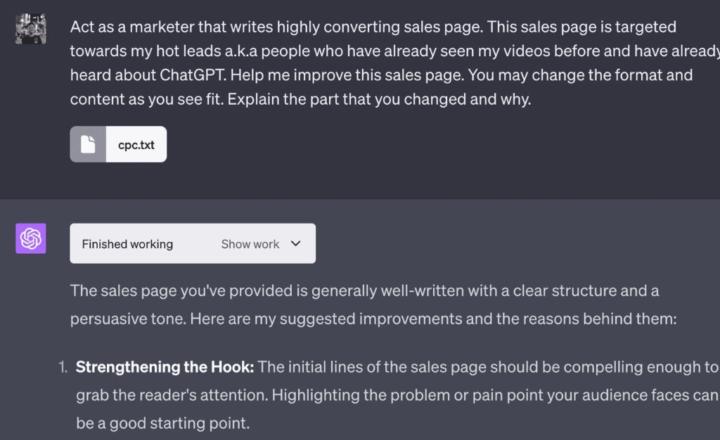Click the 'Act as a marketer' opening words

pyautogui.click(x=130, y=27)
